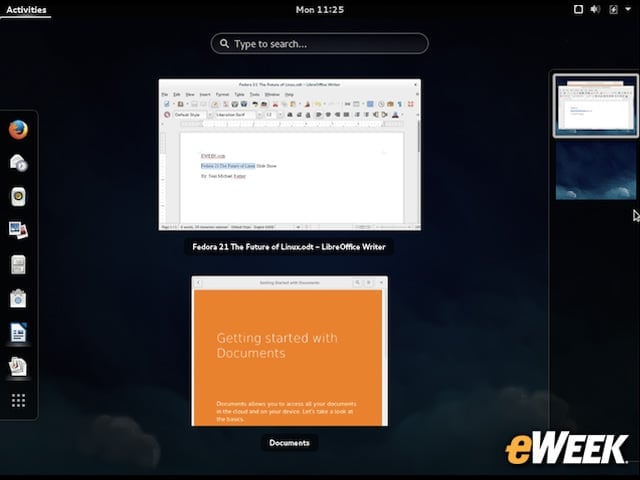640x480 pixels.
Task: Select LibreOffice Writer icon in dash
Action: pyautogui.click(x=18, y=332)
